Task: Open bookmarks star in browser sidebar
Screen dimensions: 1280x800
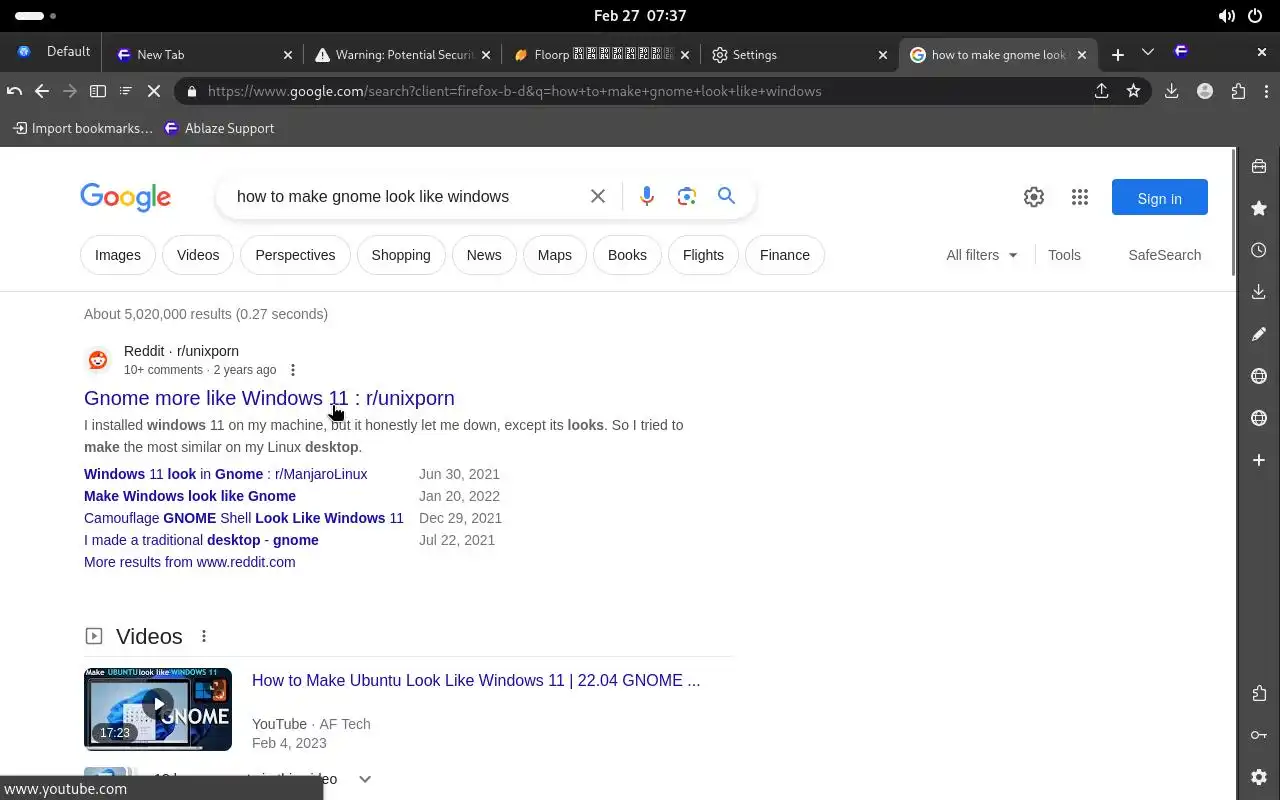Action: click(x=1259, y=208)
